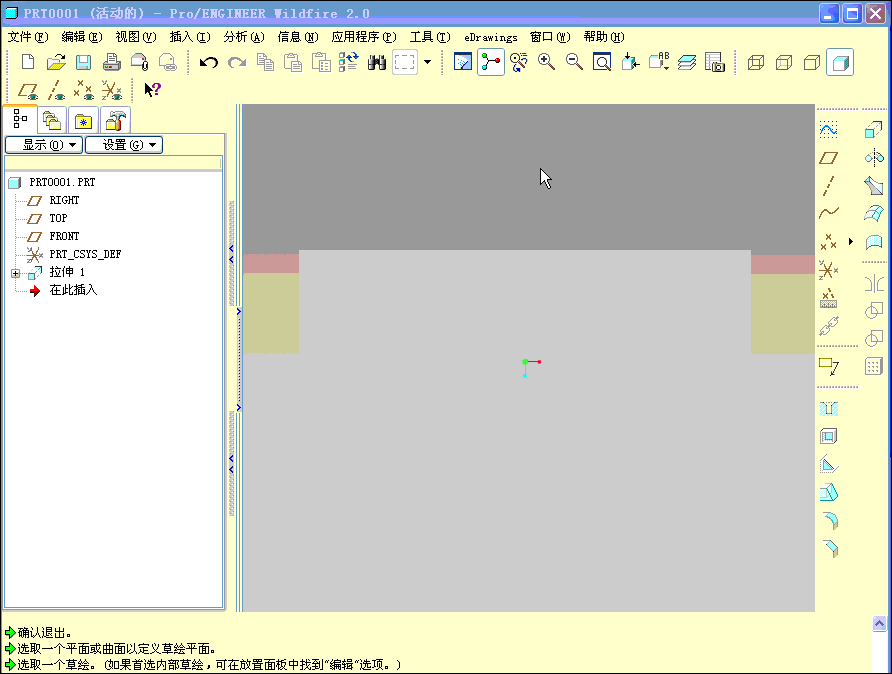Toggle datum axes display
The height and width of the screenshot is (674, 892).
[56, 90]
